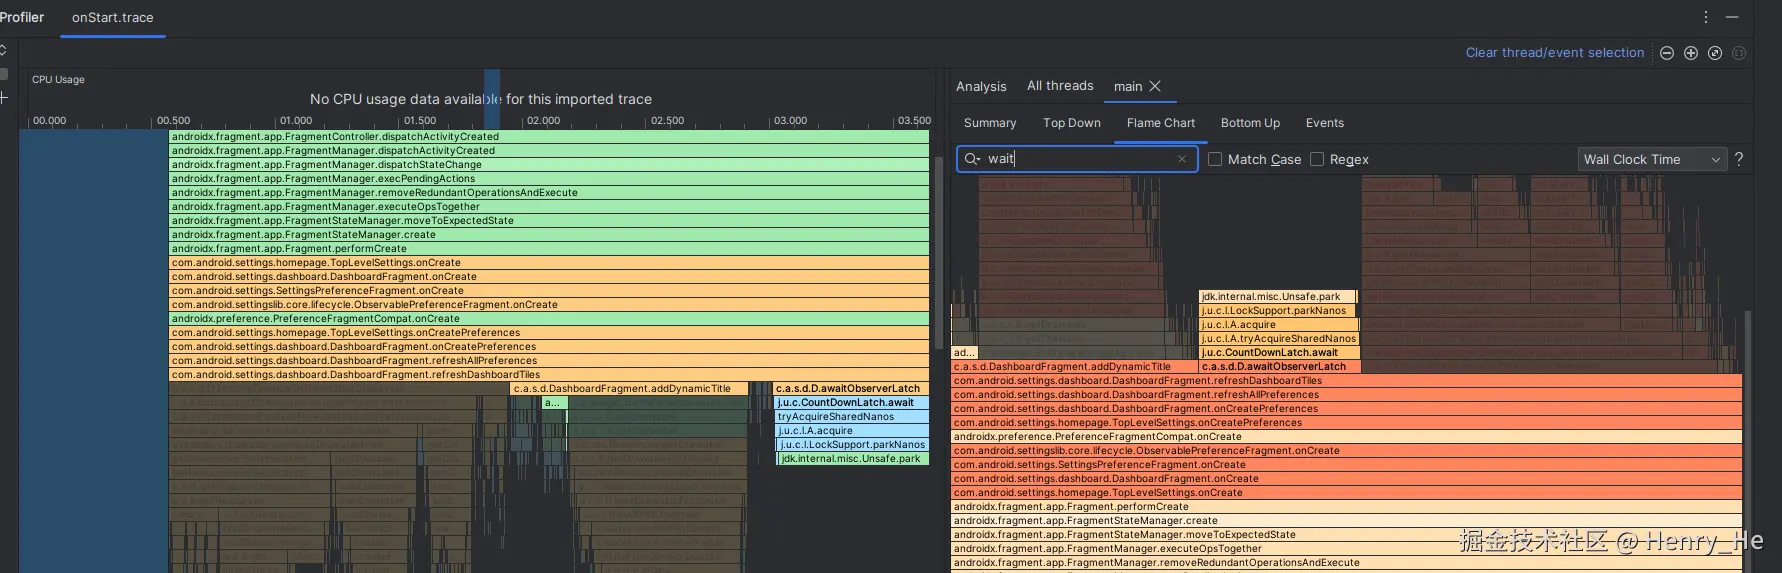The image size is (1782, 573).
Task: Click the flame chart vertical scrollbar
Action: 1748,440
